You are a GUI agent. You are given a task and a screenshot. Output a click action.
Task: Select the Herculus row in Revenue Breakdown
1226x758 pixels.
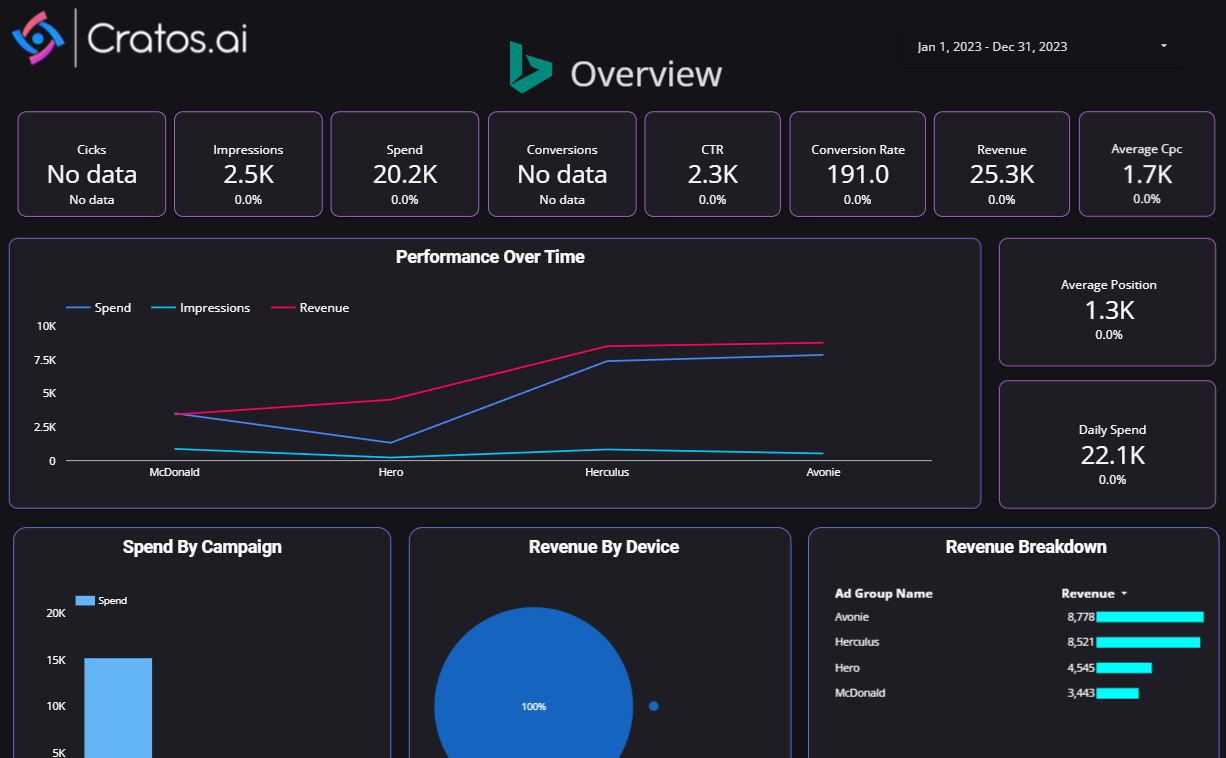[x=1019, y=642]
